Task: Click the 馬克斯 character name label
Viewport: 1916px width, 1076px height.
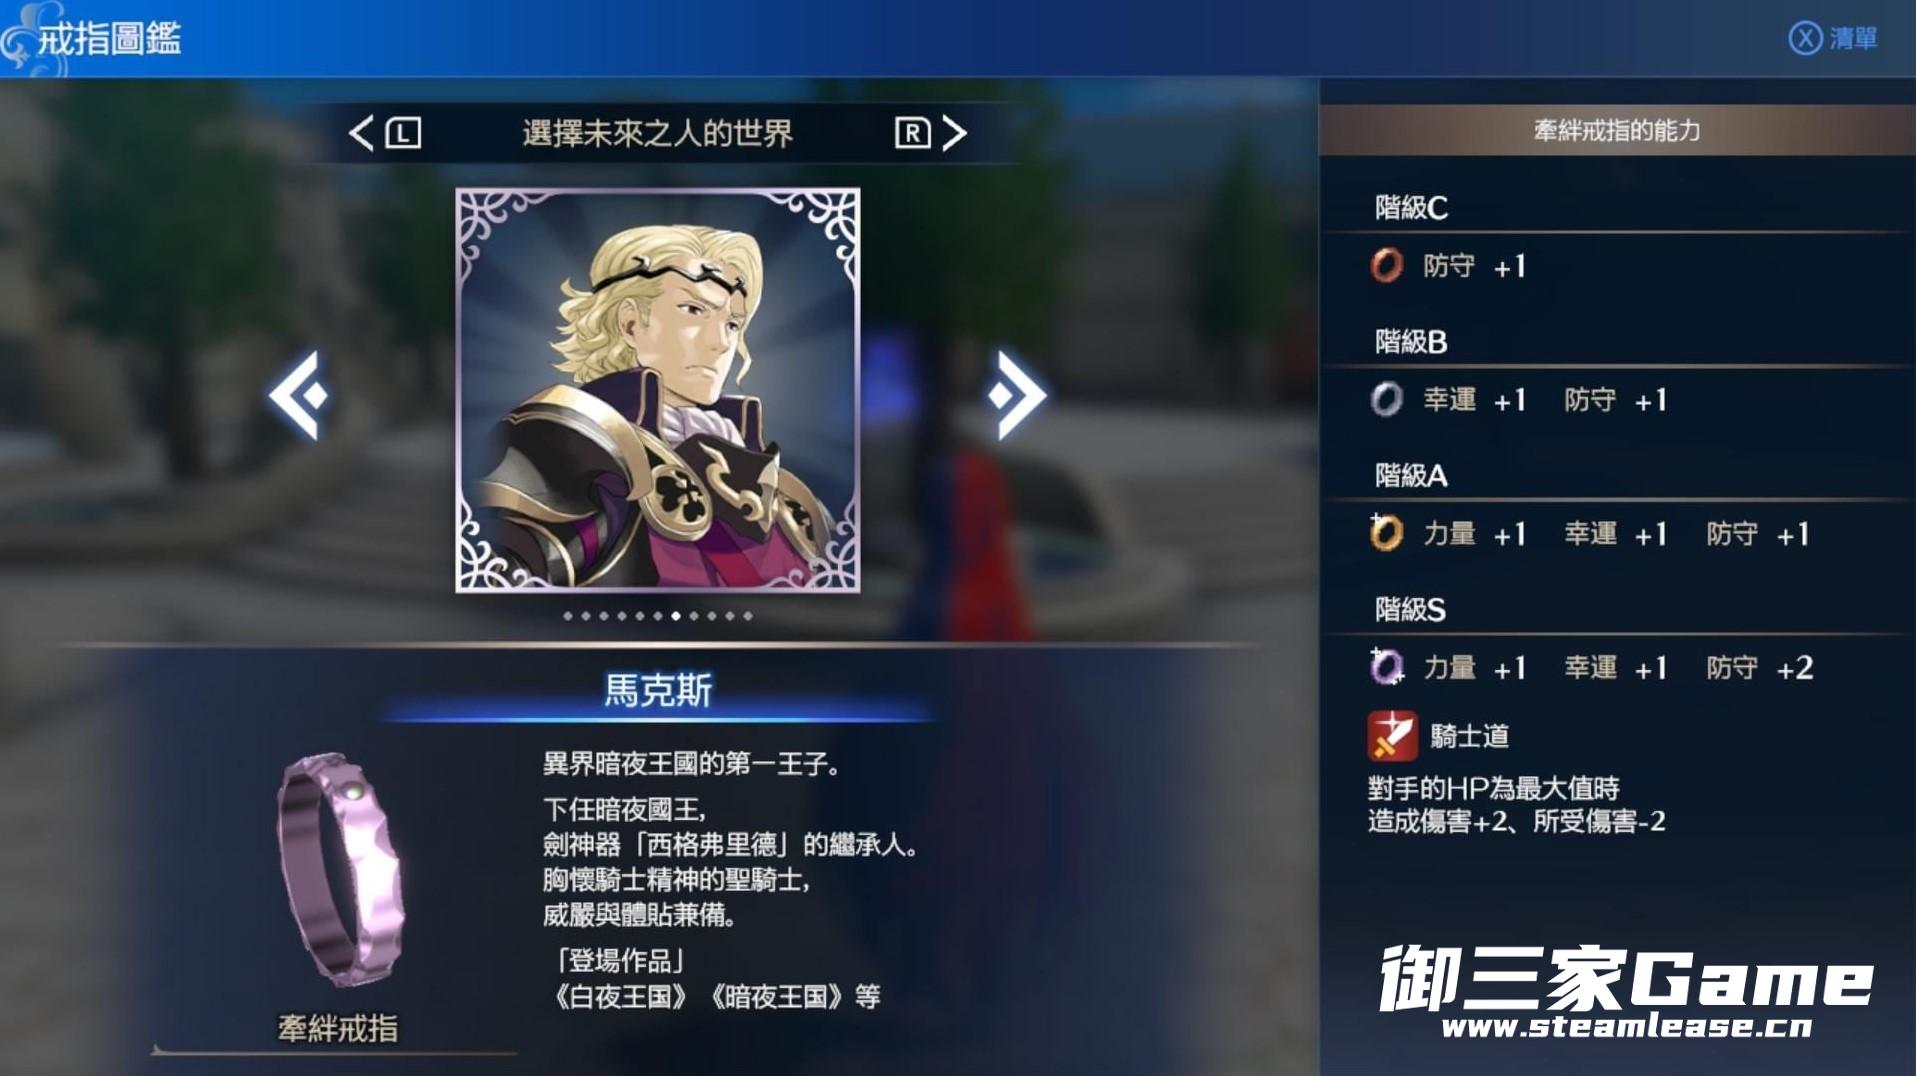Action: pyautogui.click(x=658, y=690)
